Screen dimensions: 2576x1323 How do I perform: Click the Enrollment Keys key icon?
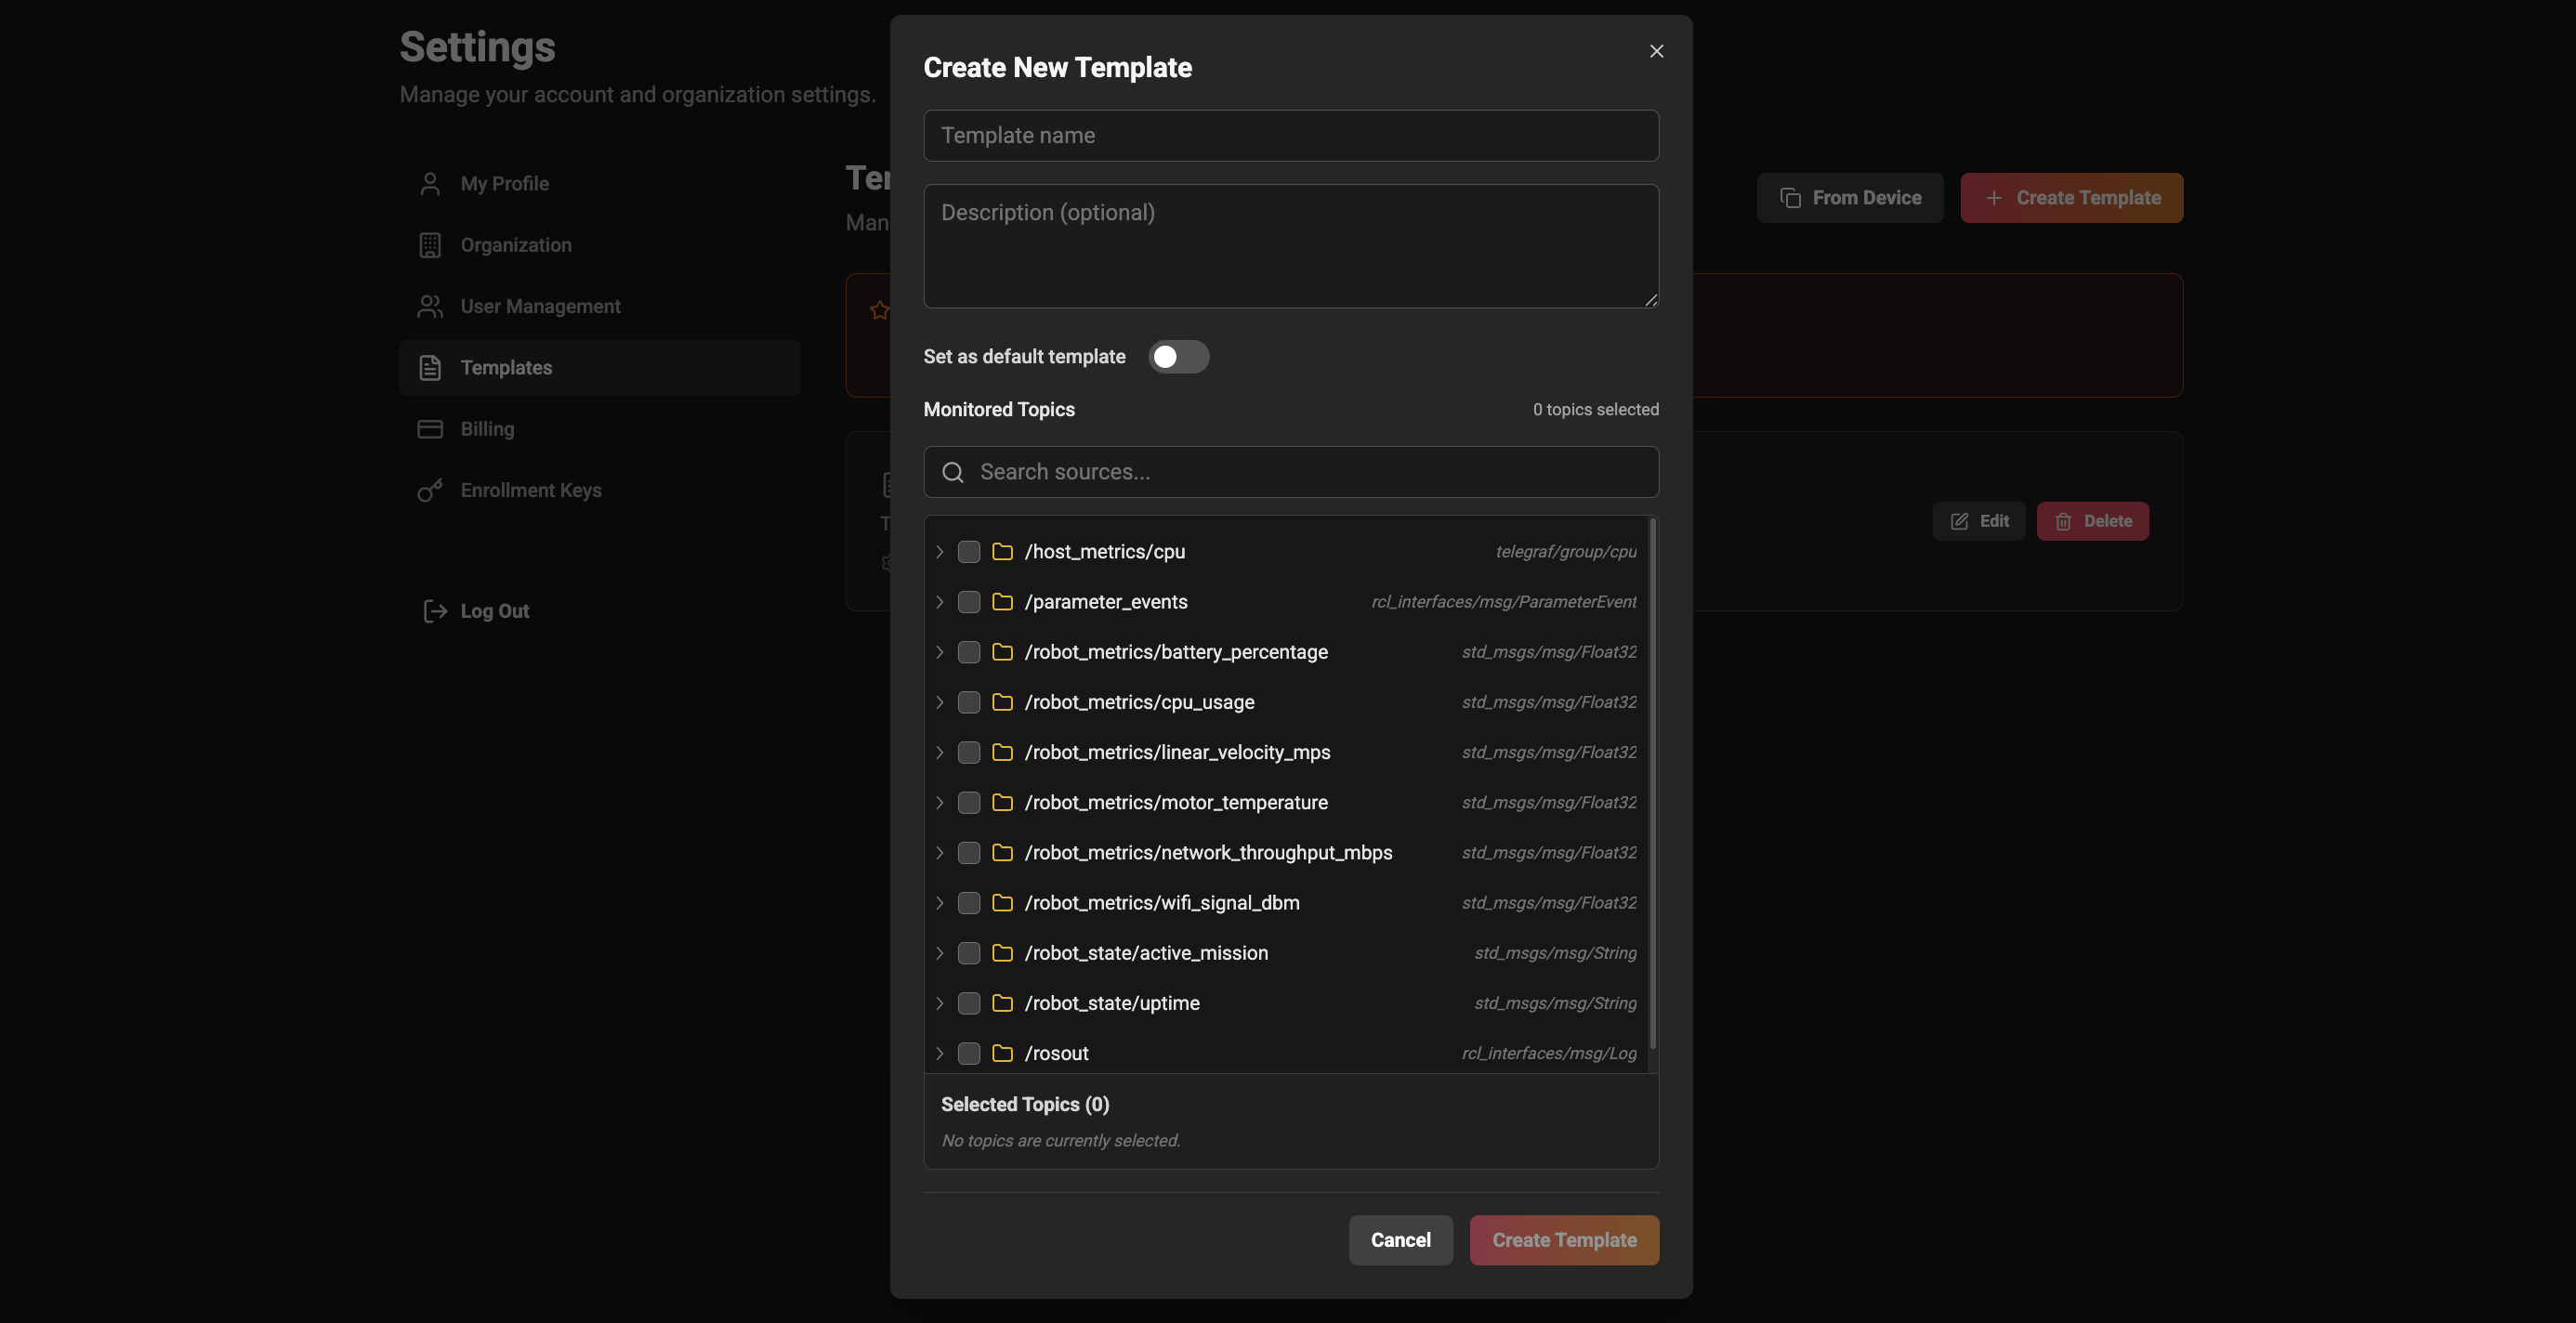(430, 490)
